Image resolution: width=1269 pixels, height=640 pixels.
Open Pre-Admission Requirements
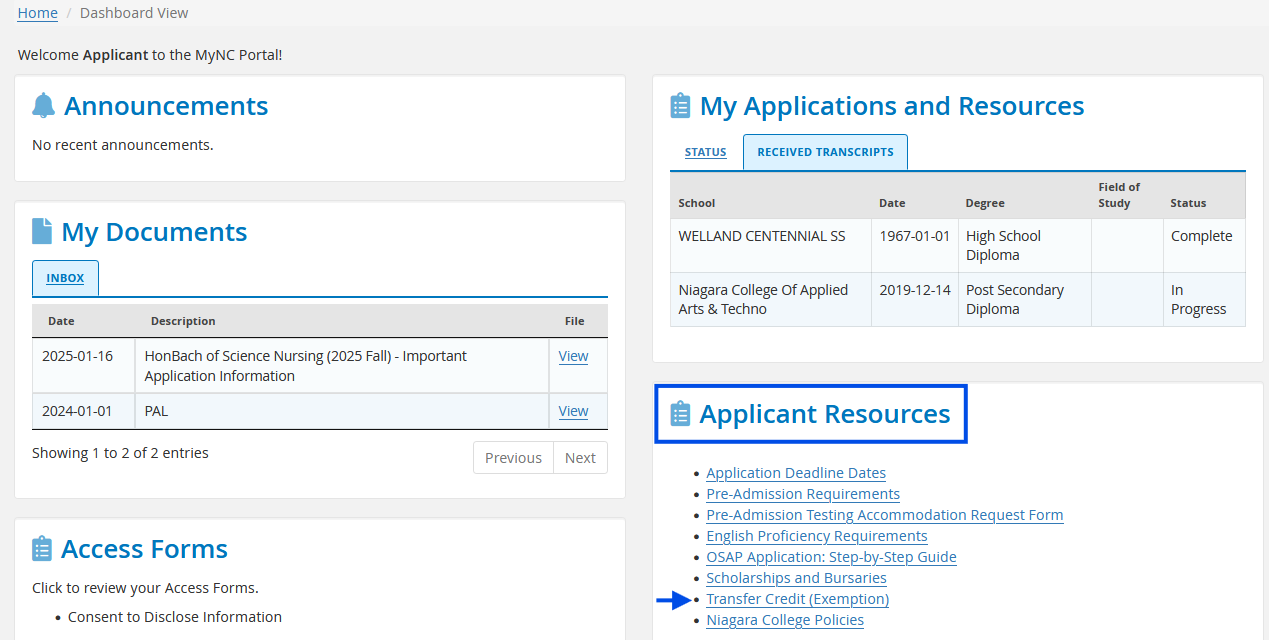point(802,493)
